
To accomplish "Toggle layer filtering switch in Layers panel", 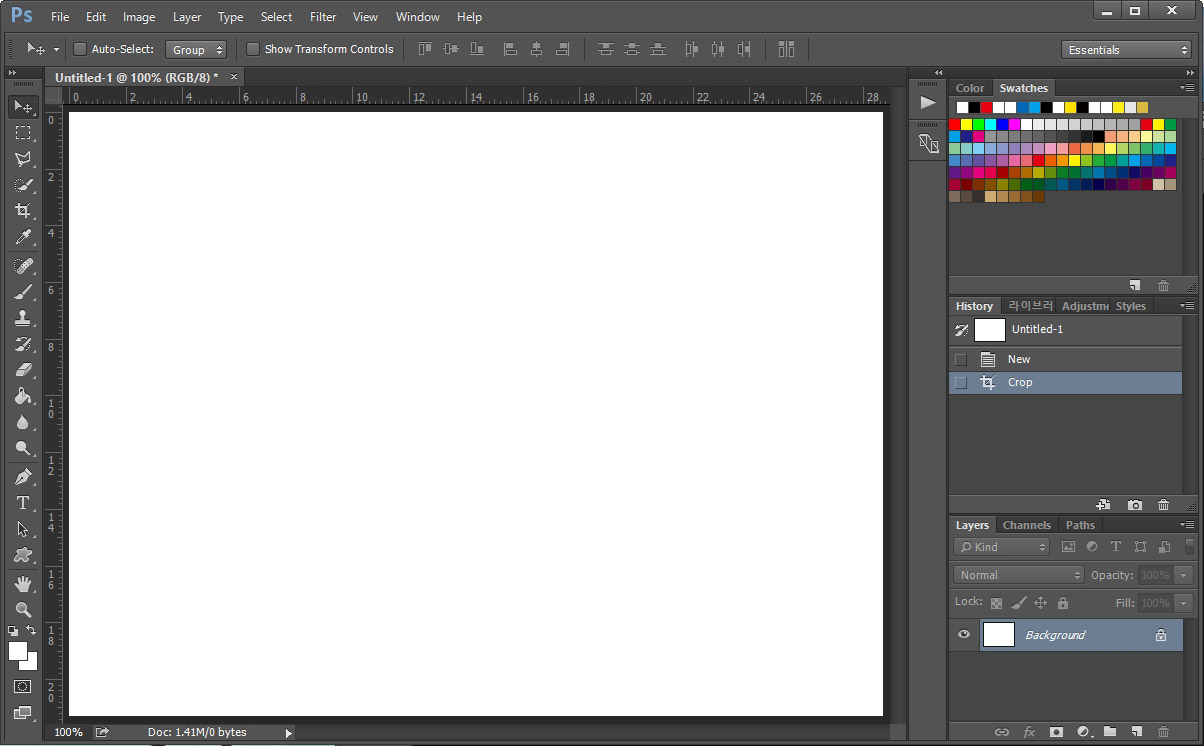I will (1189, 547).
